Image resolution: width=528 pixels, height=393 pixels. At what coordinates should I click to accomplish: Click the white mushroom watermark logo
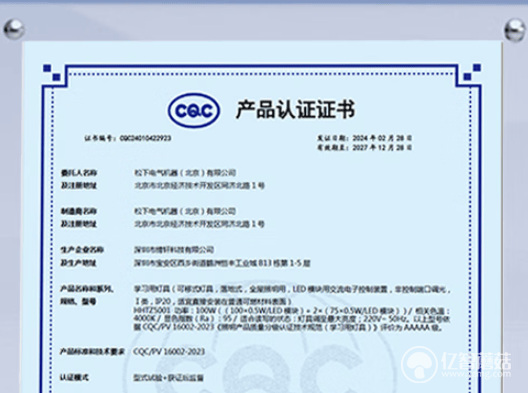tap(419, 364)
